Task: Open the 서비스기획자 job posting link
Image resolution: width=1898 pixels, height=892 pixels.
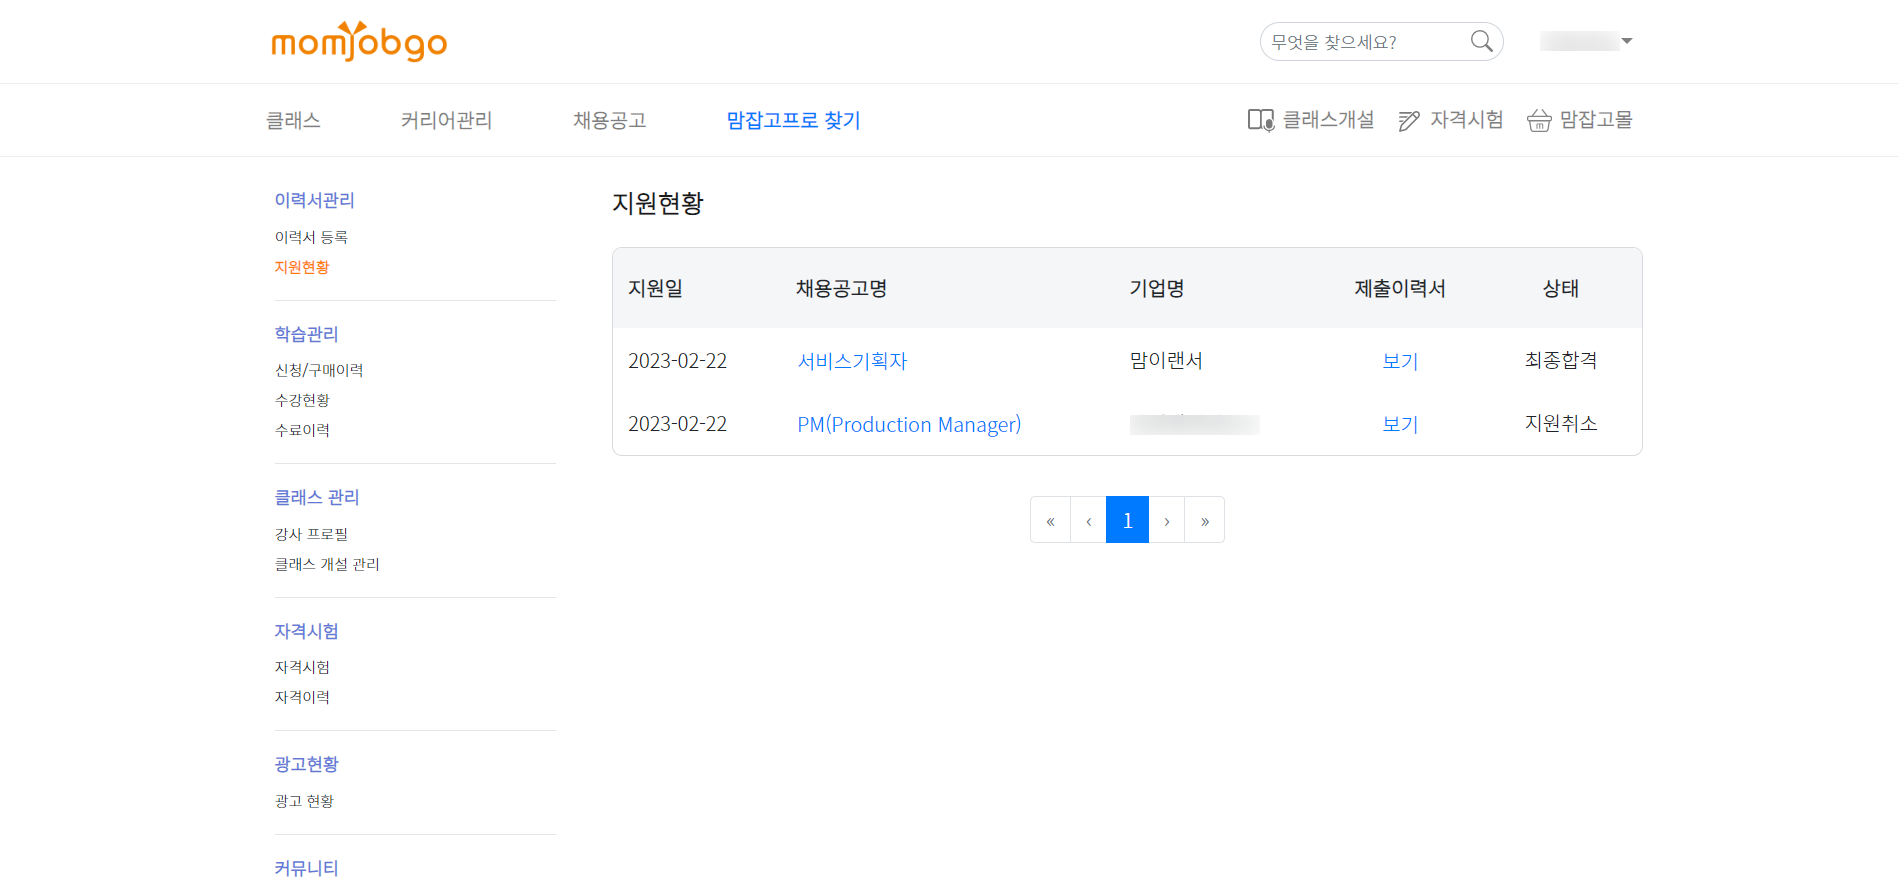Action: coord(852,361)
